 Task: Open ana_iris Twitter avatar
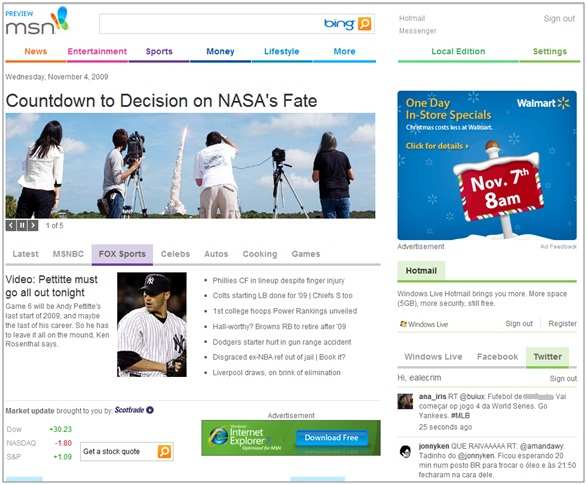pyautogui.click(x=405, y=401)
